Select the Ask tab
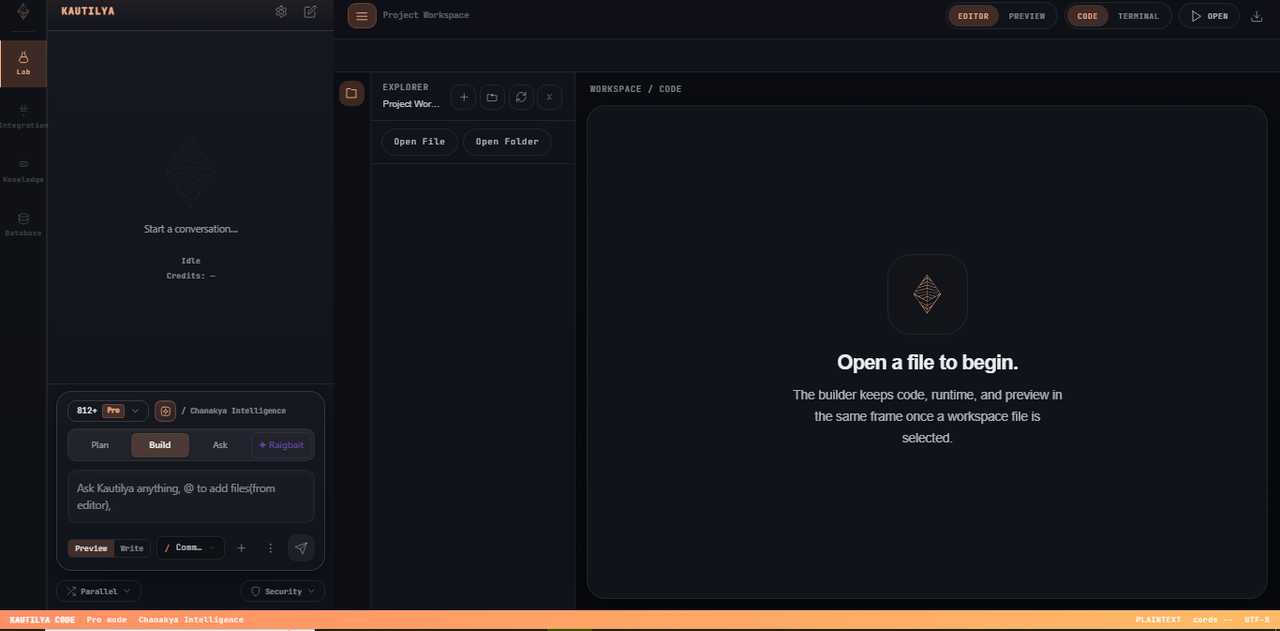The width and height of the screenshot is (1280, 631). 220,445
